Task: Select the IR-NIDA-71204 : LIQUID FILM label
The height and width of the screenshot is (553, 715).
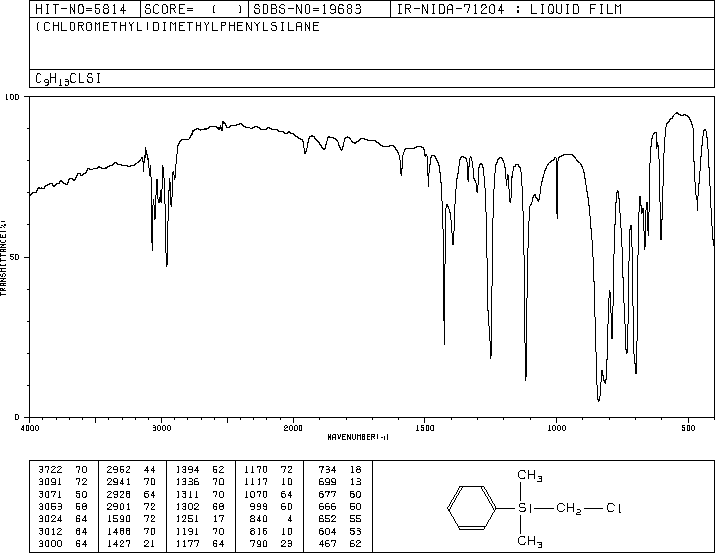Action: [509, 9]
